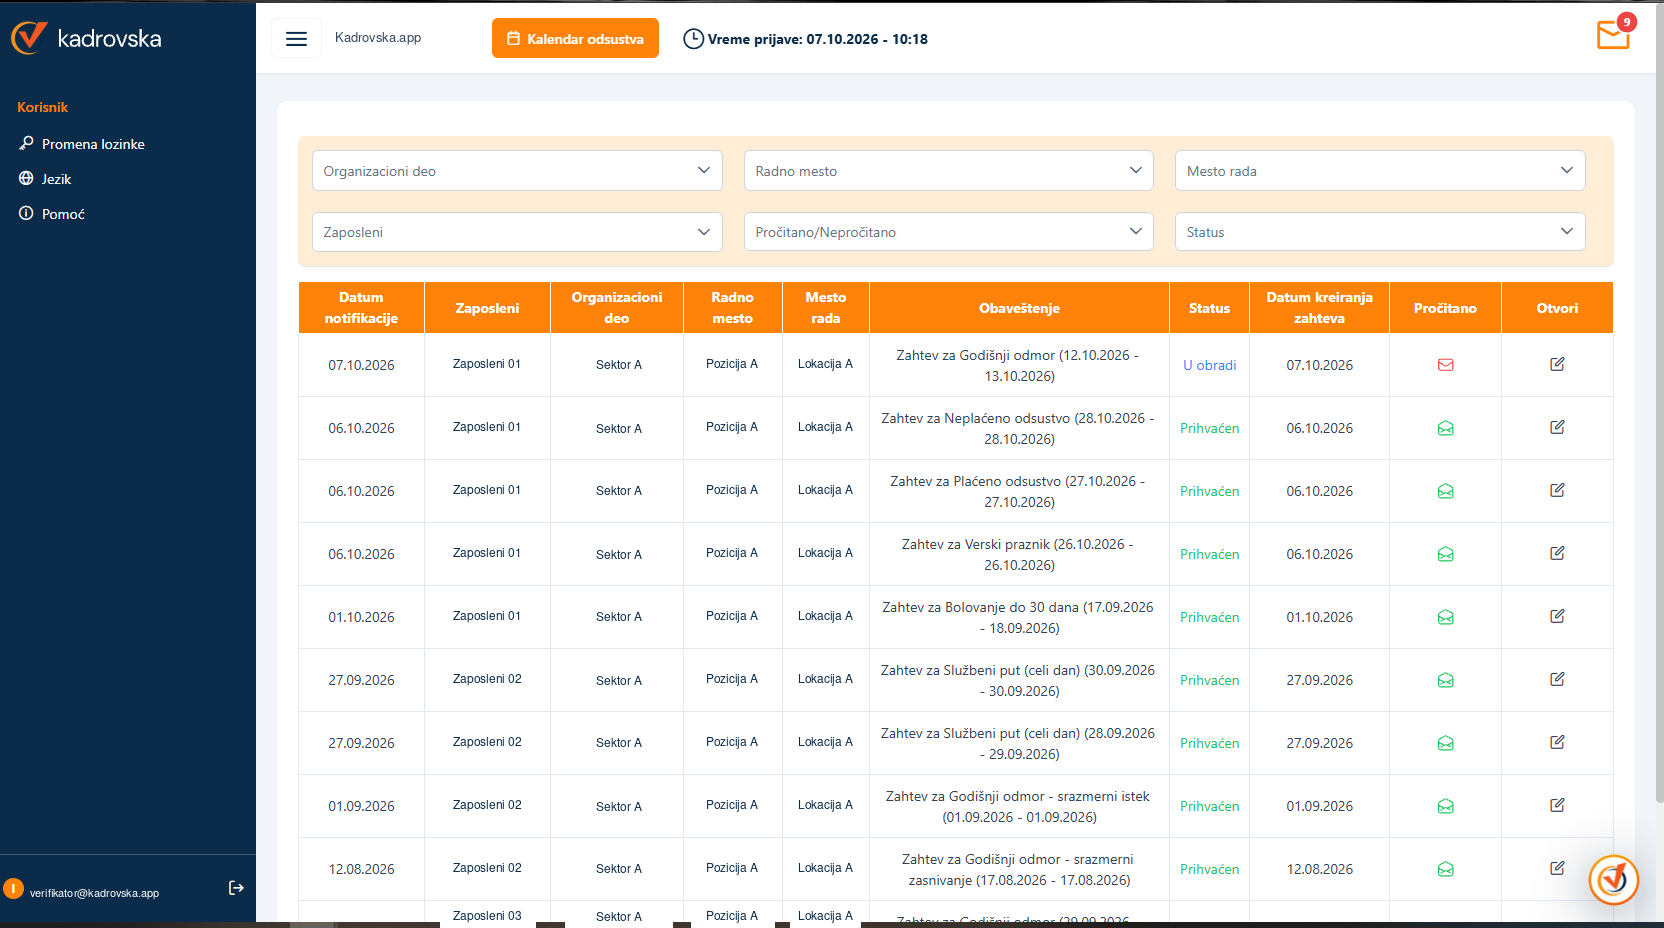Open the Pročitano/Nepročitano filter dropdown

(948, 232)
